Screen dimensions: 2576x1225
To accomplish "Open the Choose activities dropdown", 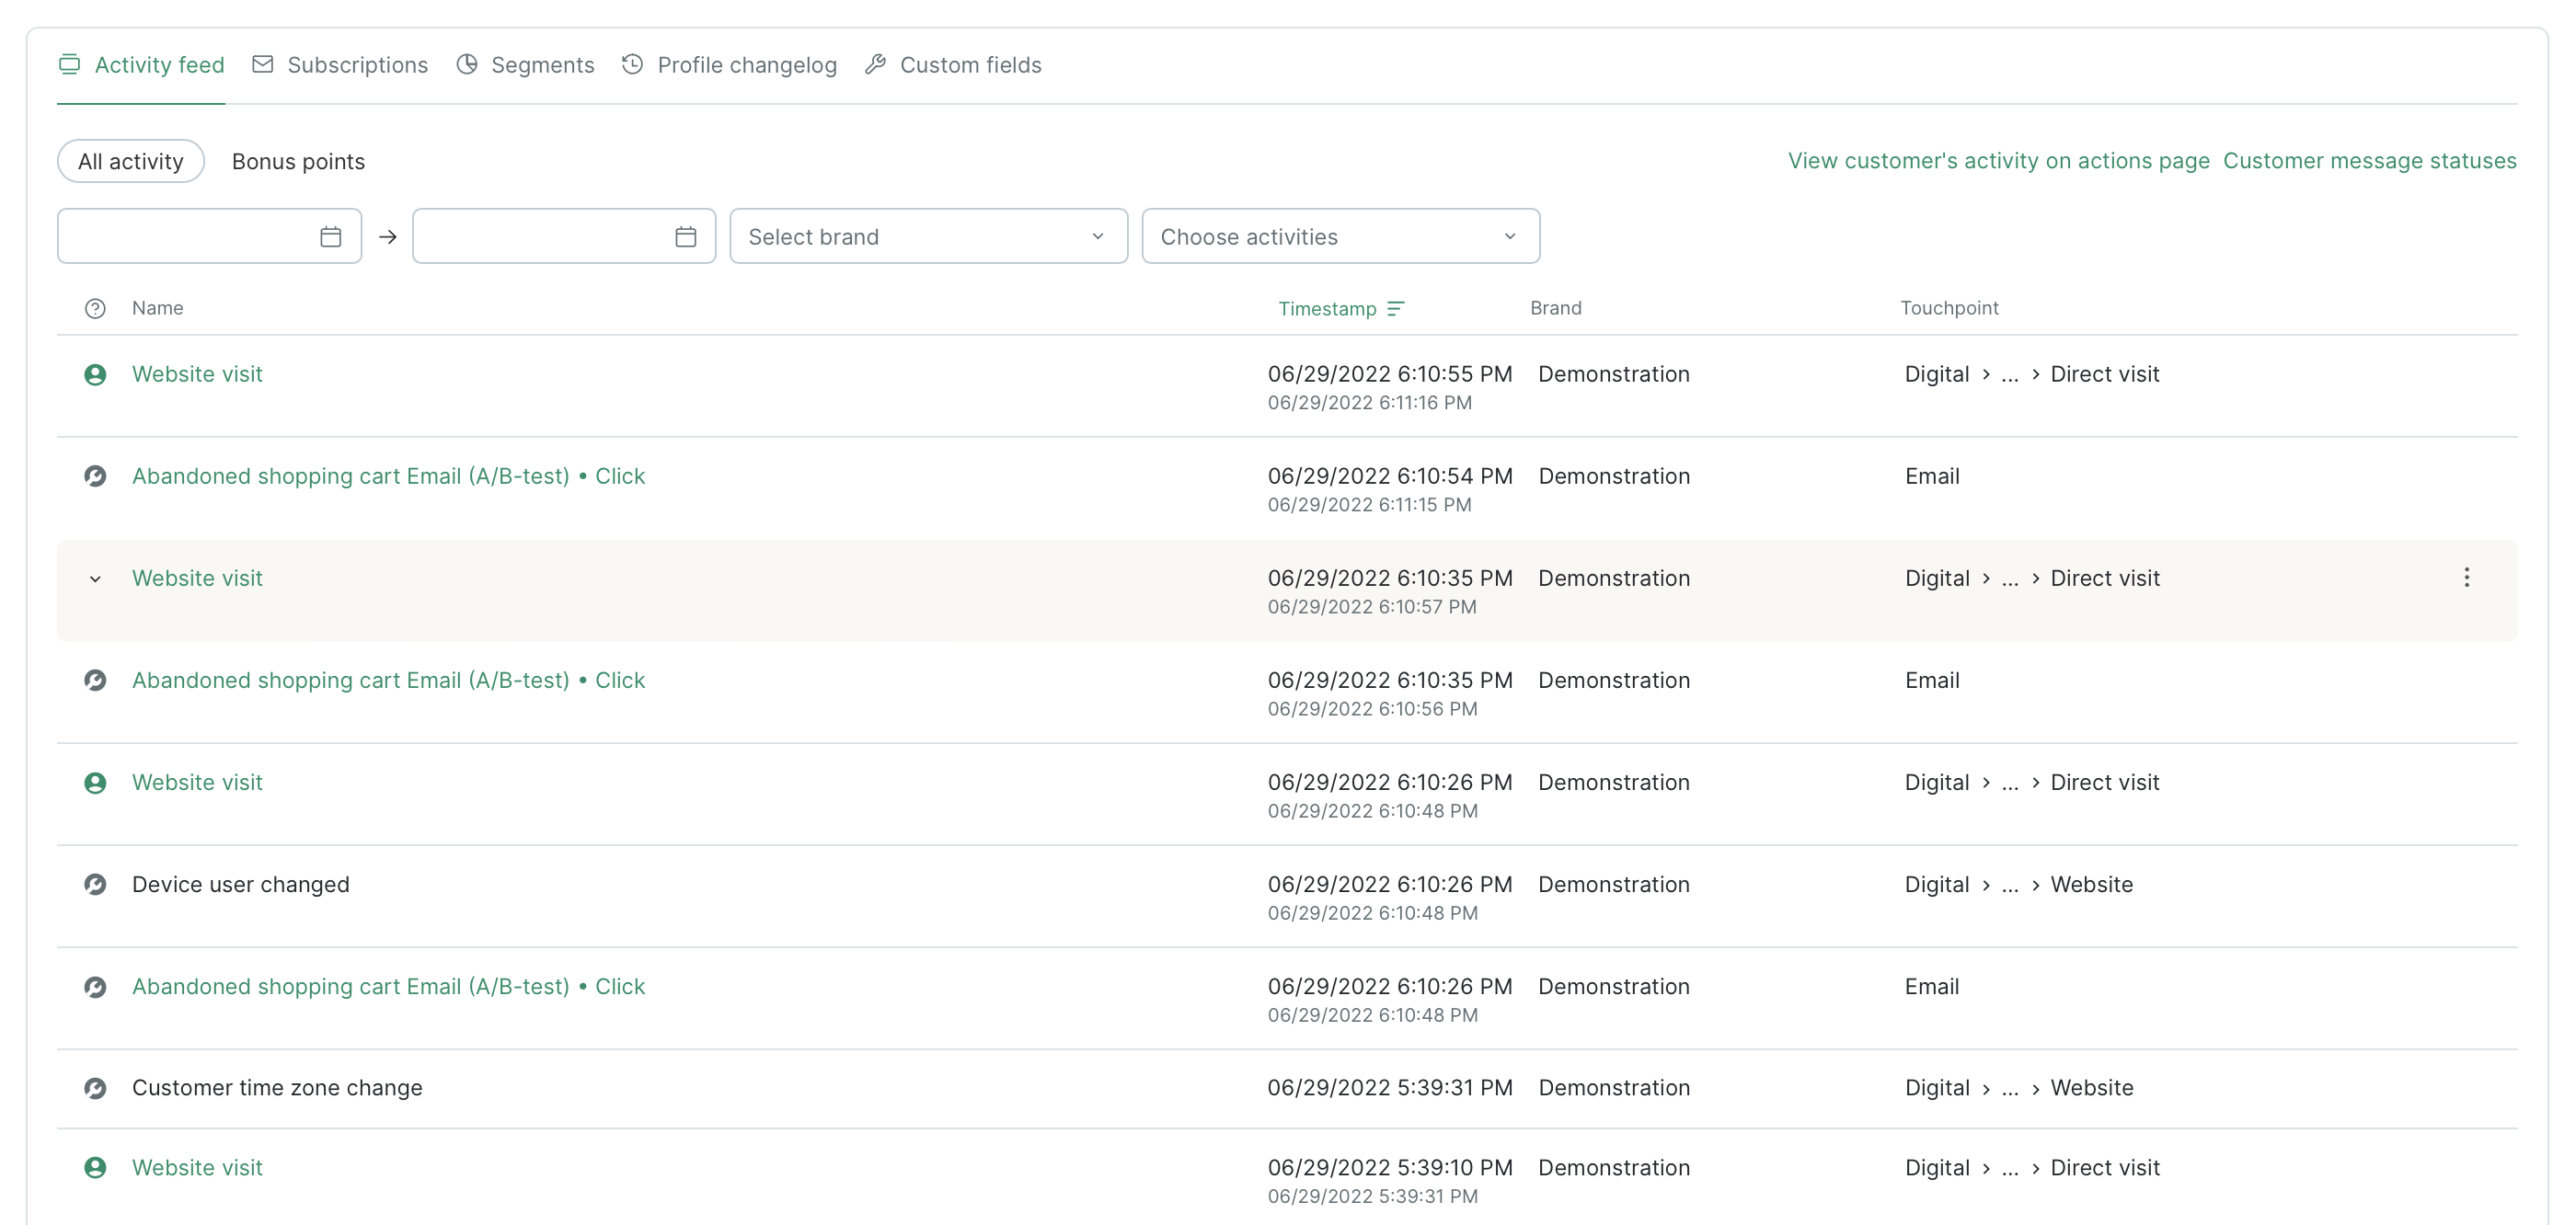I will coord(1338,235).
